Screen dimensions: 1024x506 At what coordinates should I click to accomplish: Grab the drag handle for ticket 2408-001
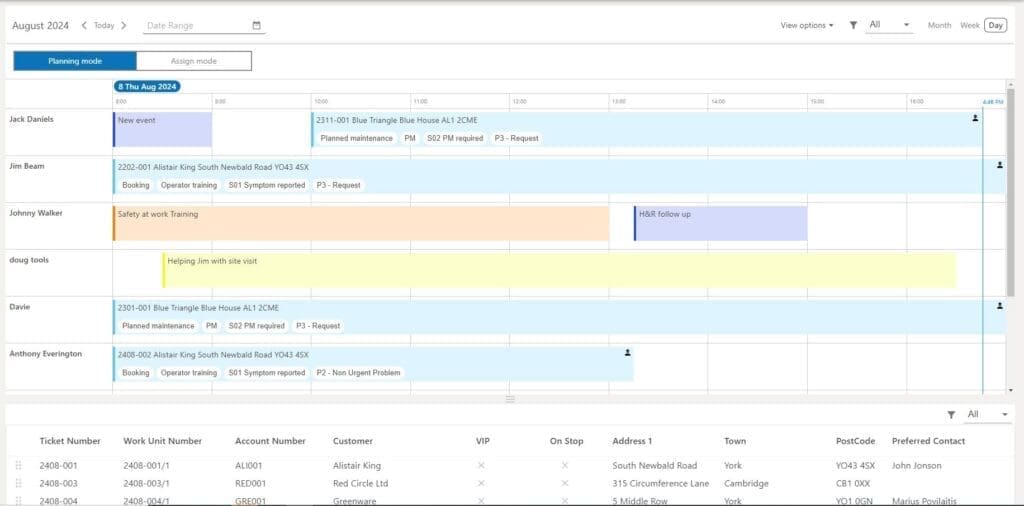coord(18,466)
